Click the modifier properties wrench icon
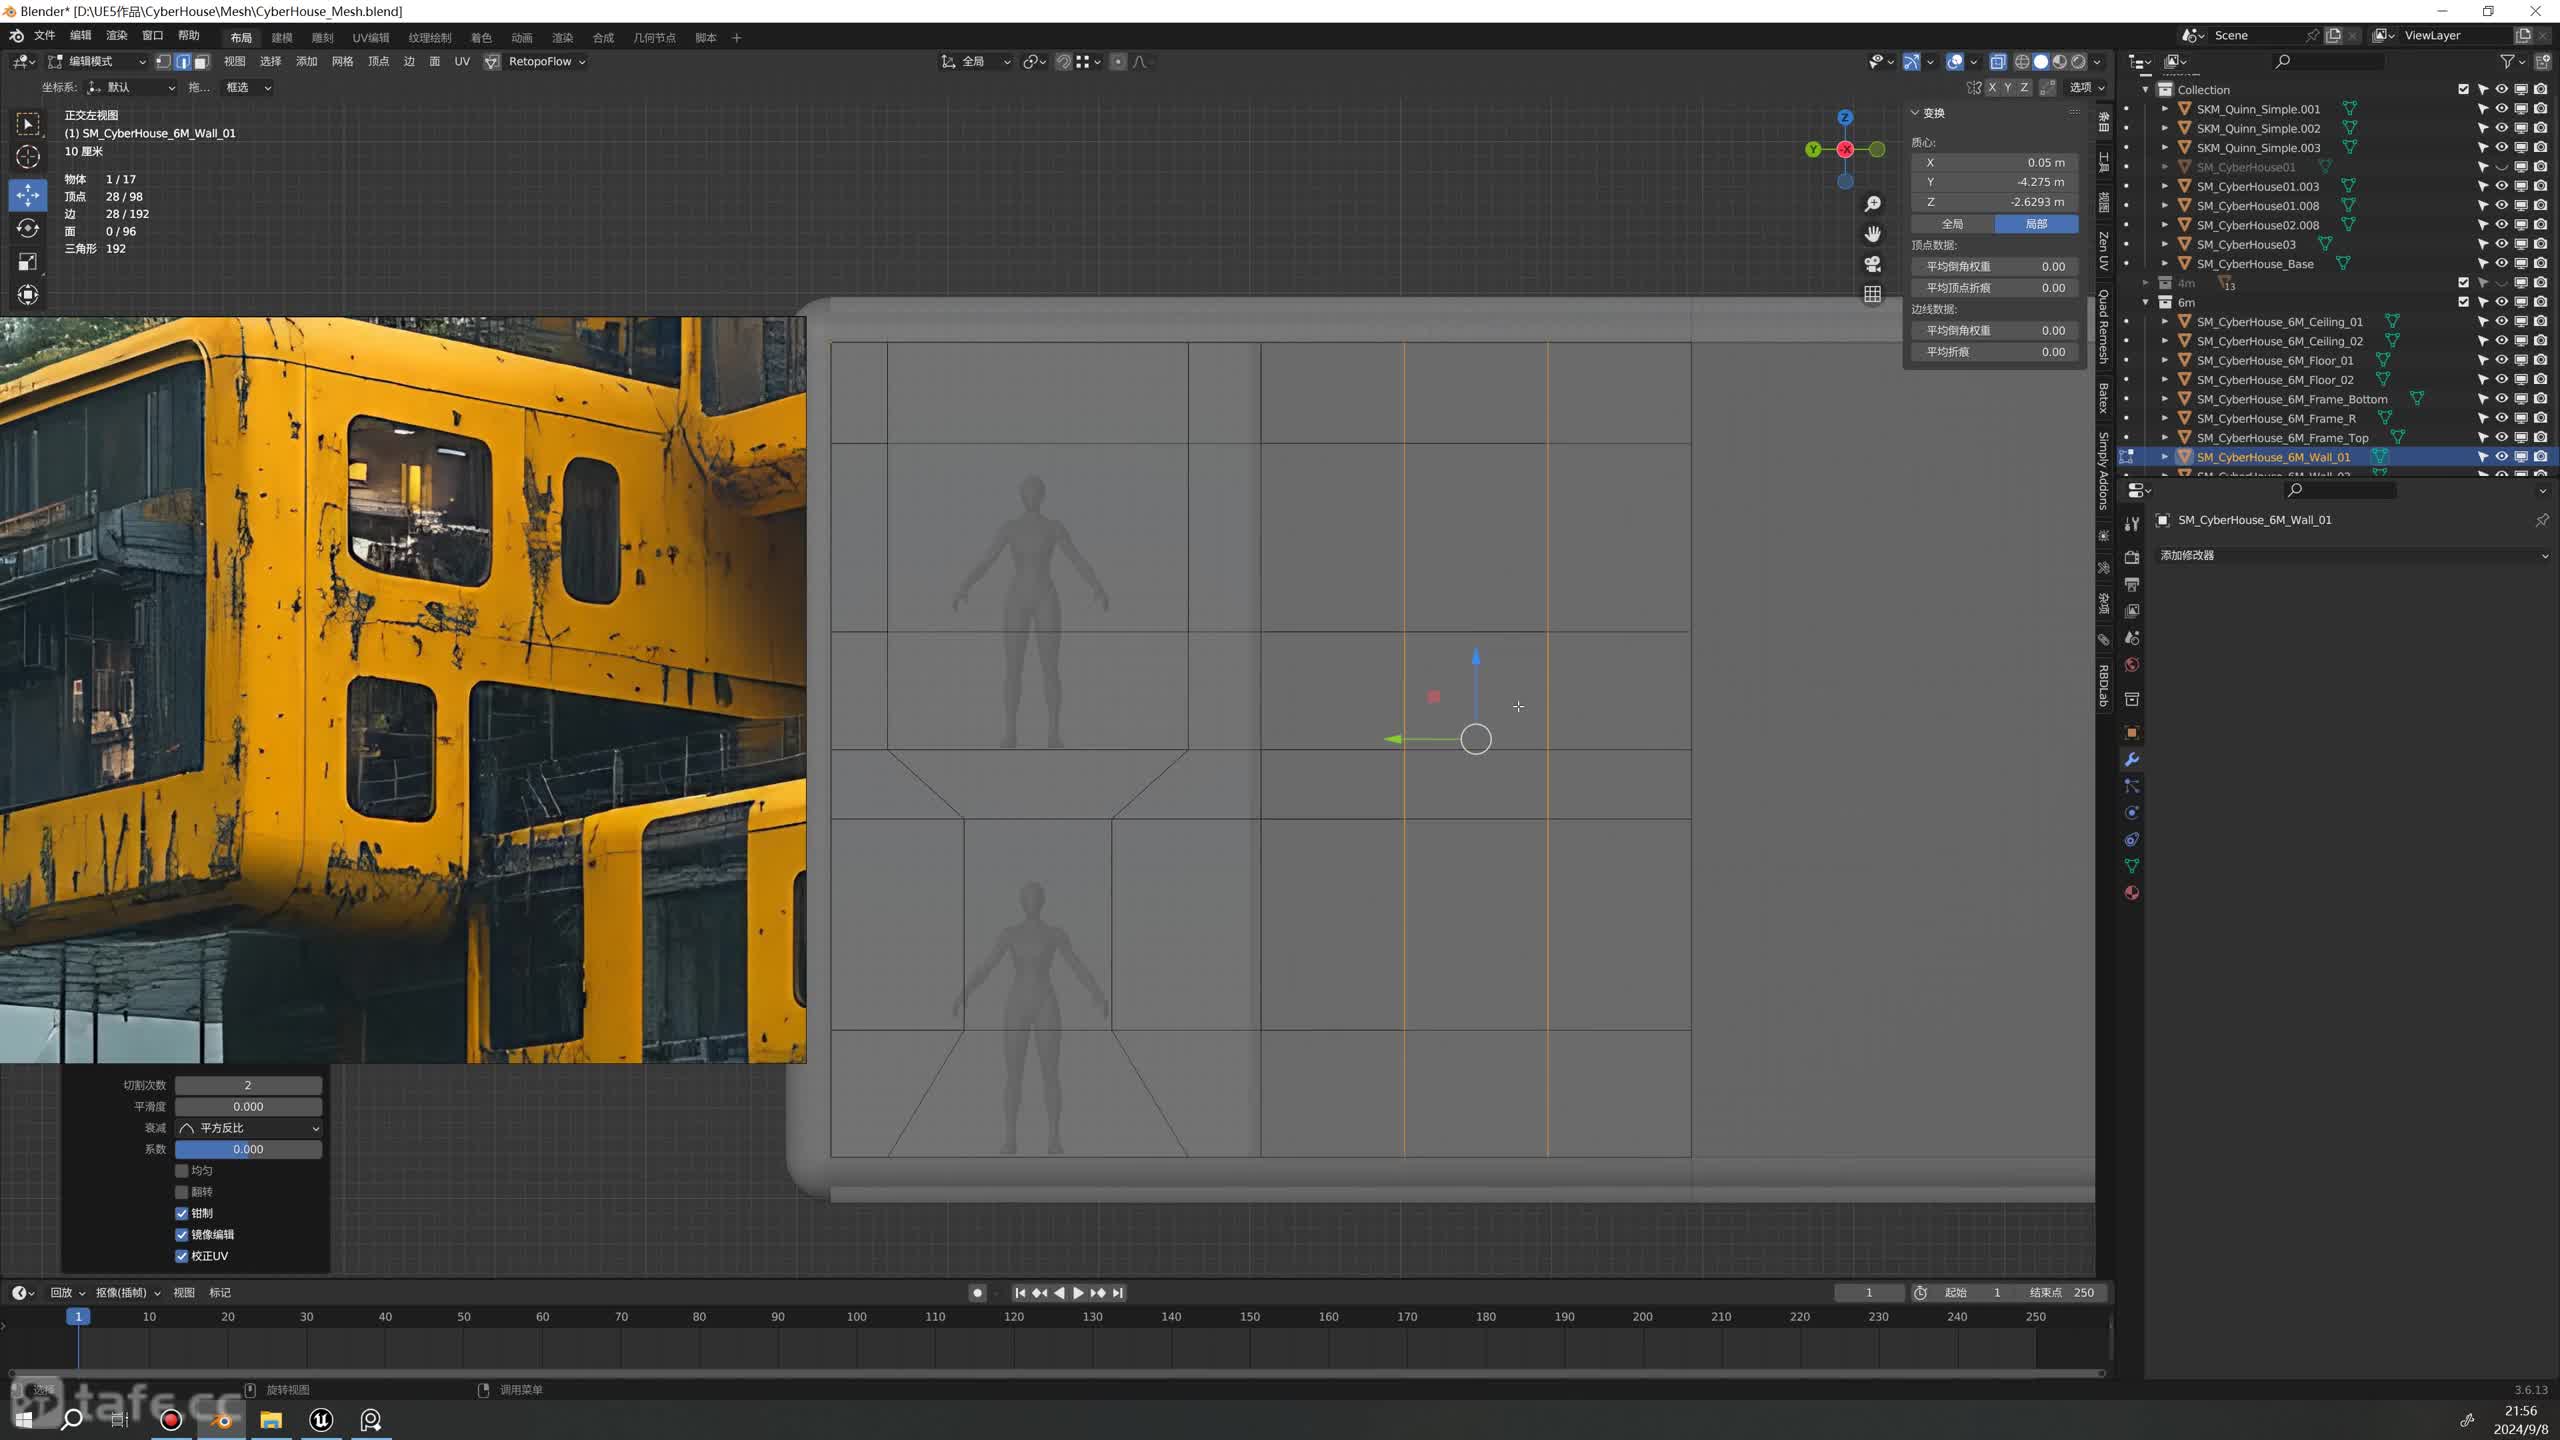Viewport: 2560px width, 1440px height. (x=2133, y=758)
